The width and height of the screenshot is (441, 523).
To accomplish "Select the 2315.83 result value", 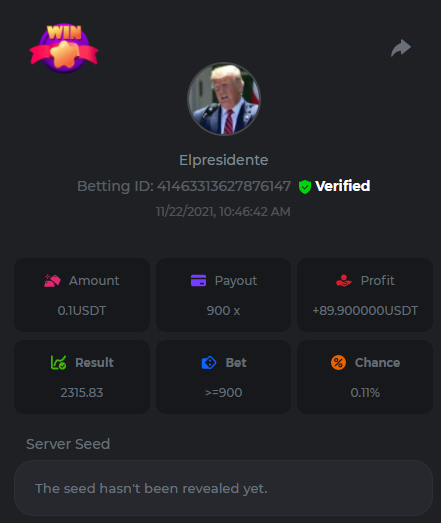I will [82, 393].
